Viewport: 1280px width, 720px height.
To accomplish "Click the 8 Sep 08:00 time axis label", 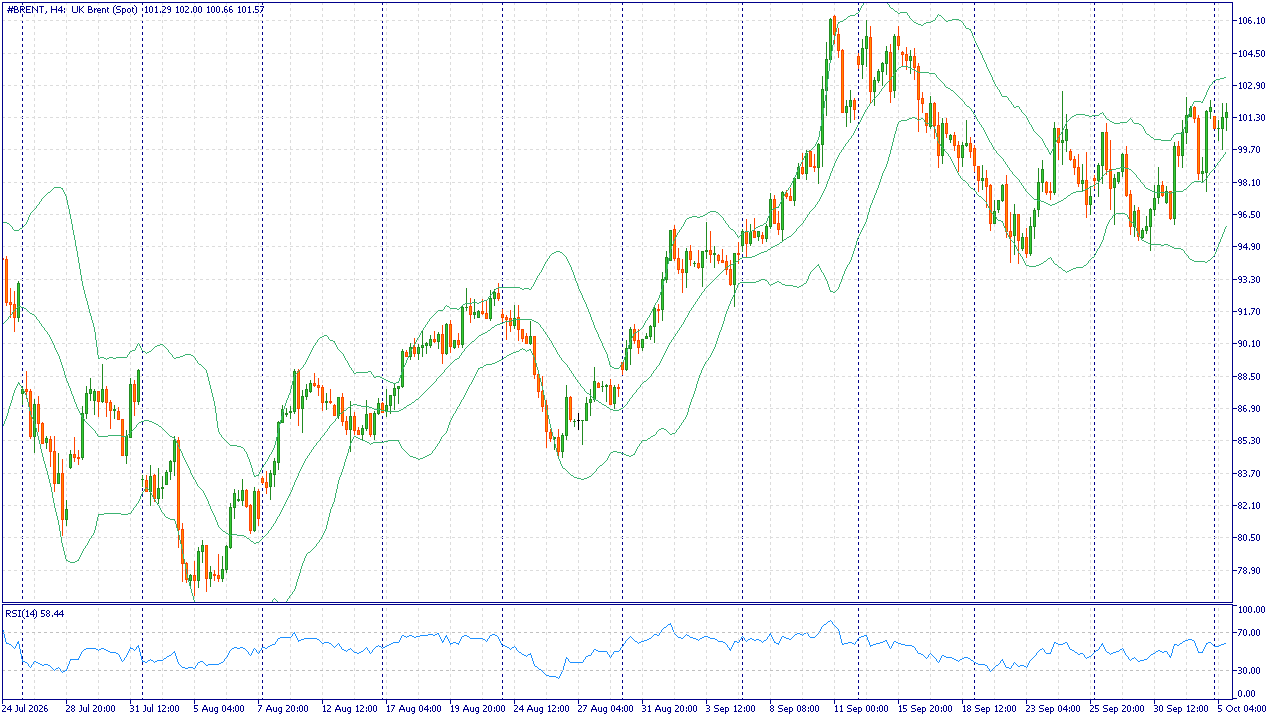I will pos(794,709).
